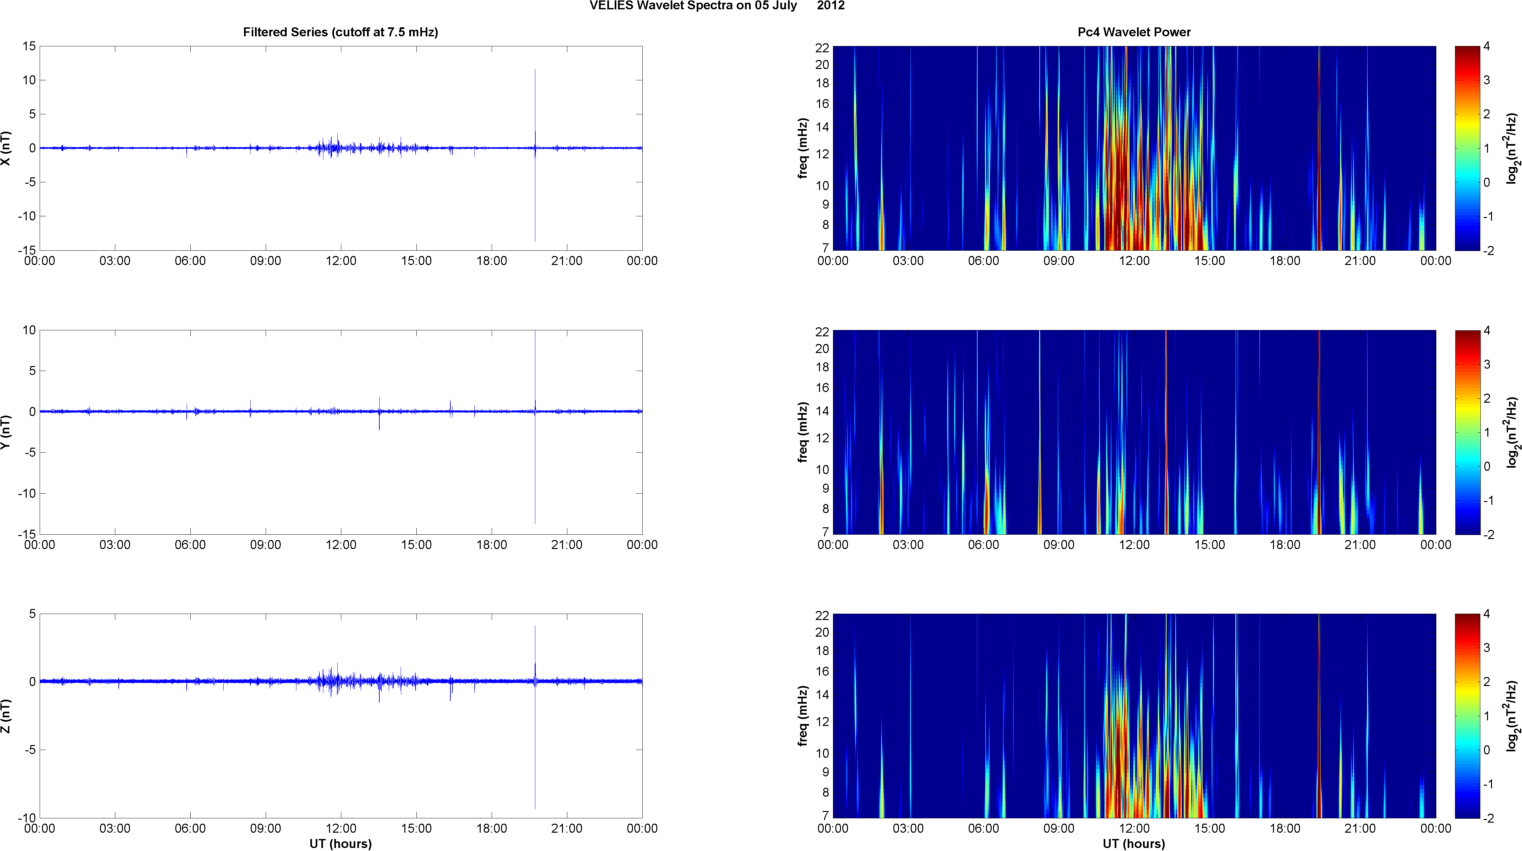Click the Y (nT) axis label
Screen dimensions: 1522x851
pos(6,432)
